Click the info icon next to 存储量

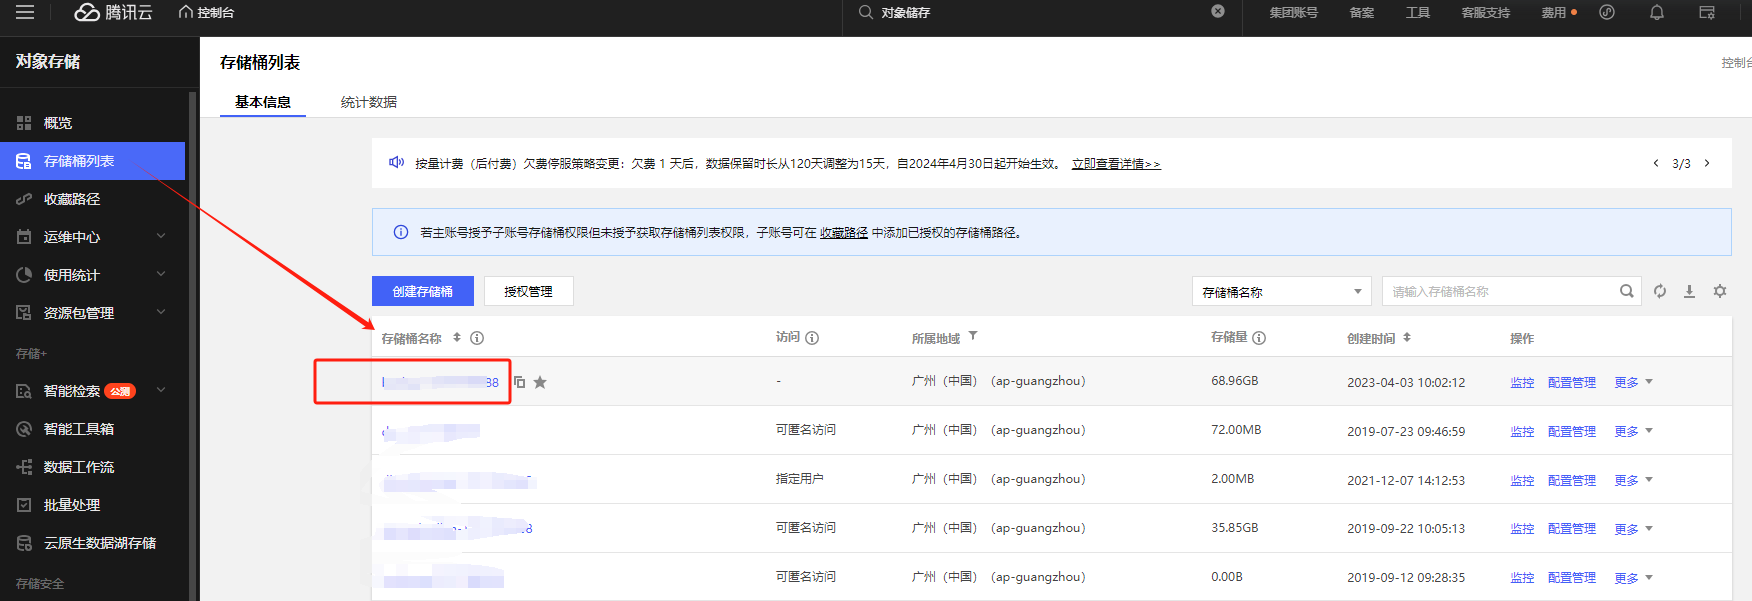(1259, 338)
